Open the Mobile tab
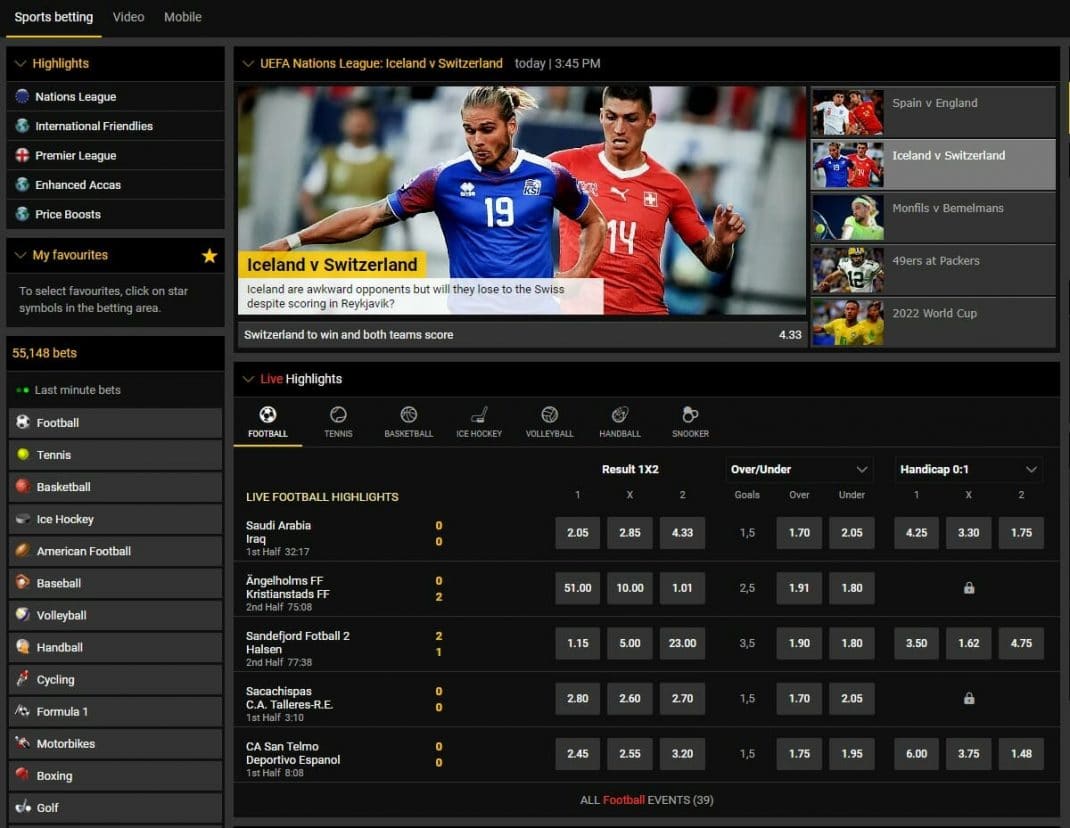This screenshot has height=828, width=1070. tap(183, 17)
